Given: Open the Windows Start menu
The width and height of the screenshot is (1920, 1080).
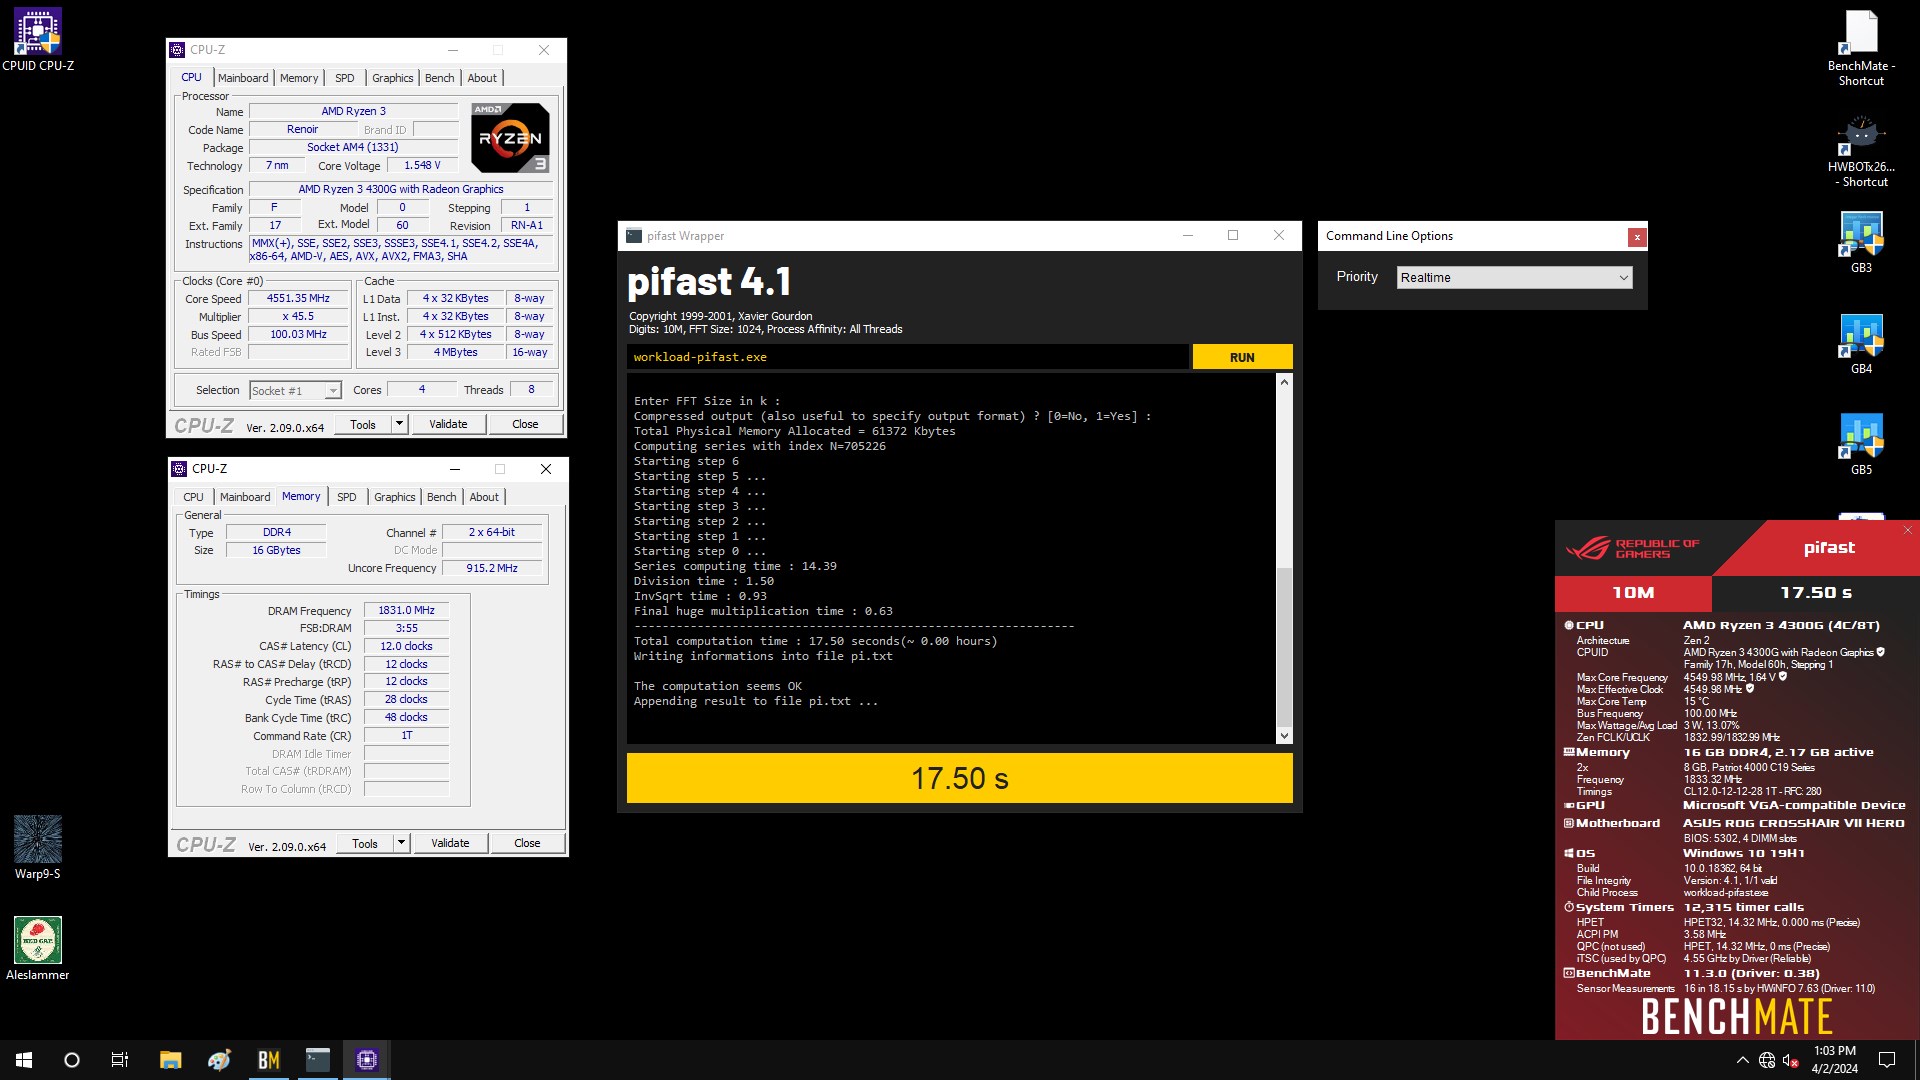Looking at the screenshot, I should 24,1060.
